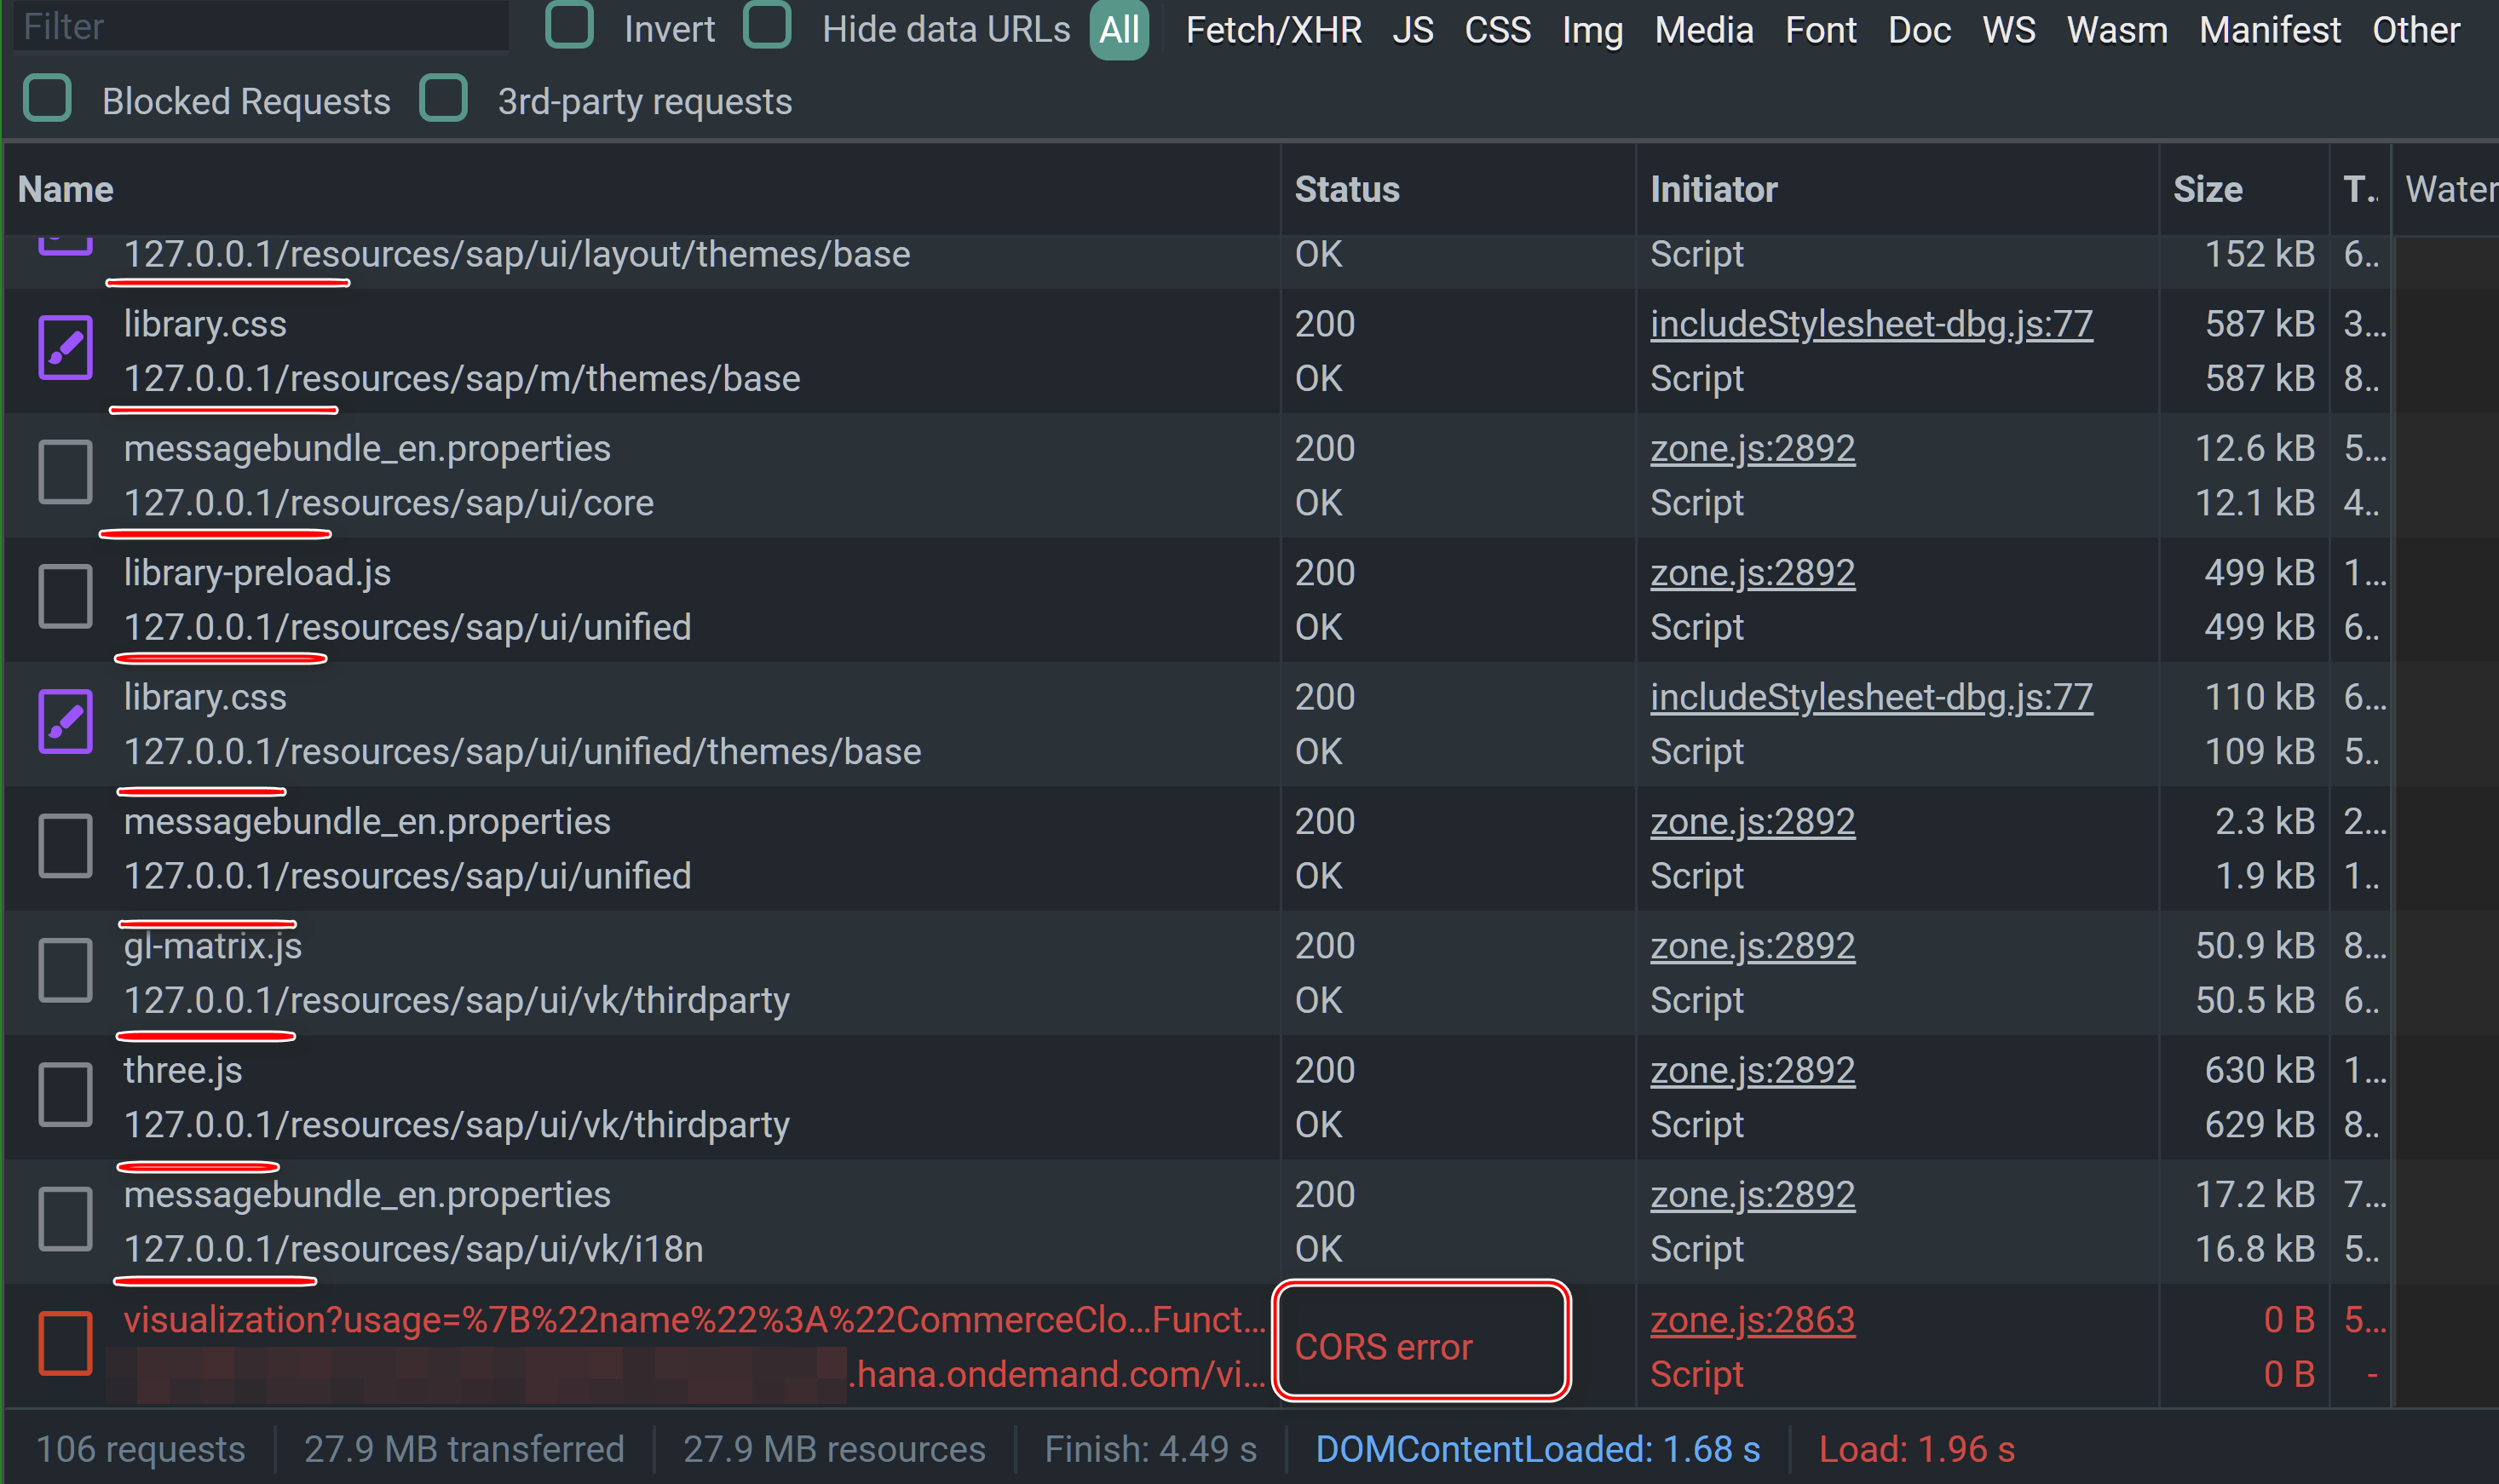Viewport: 2499px width, 1484px height.
Task: Click the file icon of sap/ui/vk/i18n messagebundle_en.properties
Action: [x=65, y=1219]
